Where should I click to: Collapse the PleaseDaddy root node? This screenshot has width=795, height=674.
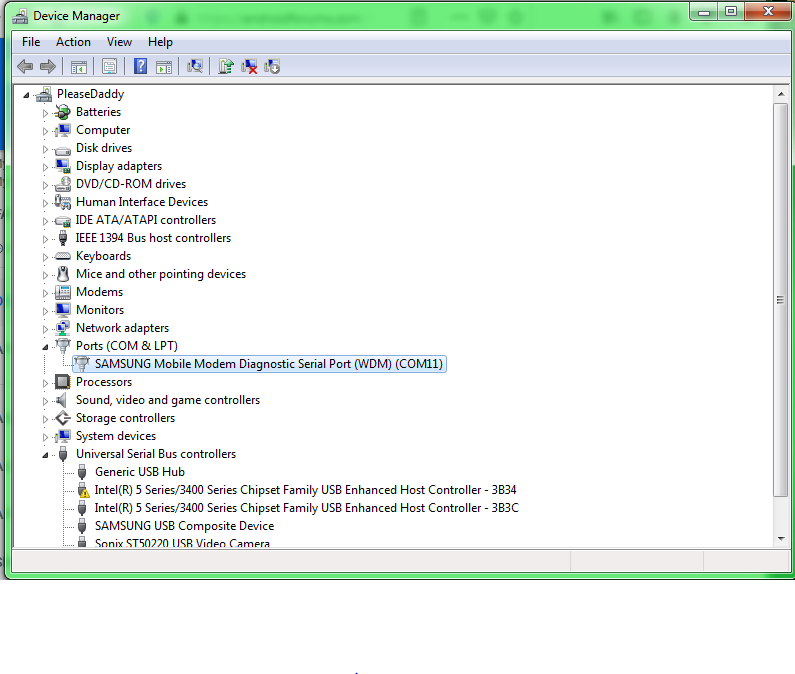click(x=26, y=95)
